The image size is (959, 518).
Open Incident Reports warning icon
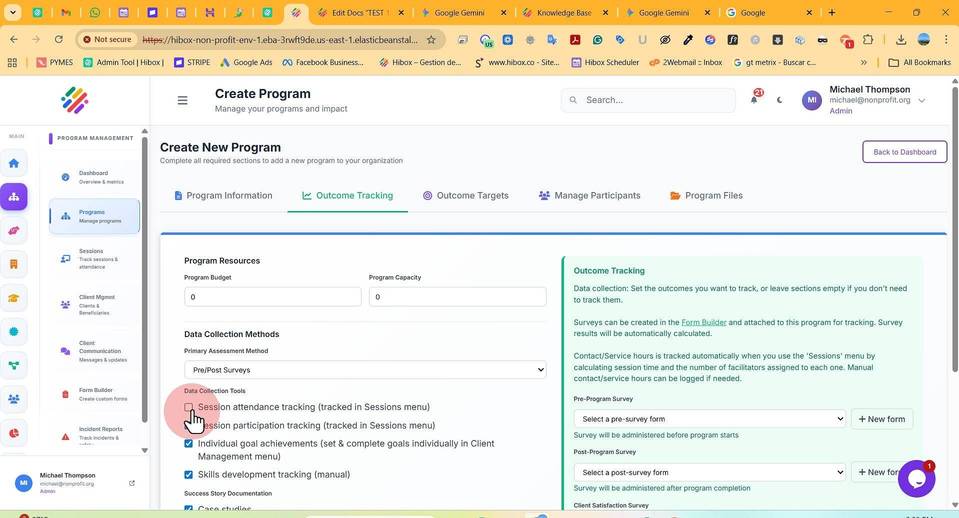65,437
